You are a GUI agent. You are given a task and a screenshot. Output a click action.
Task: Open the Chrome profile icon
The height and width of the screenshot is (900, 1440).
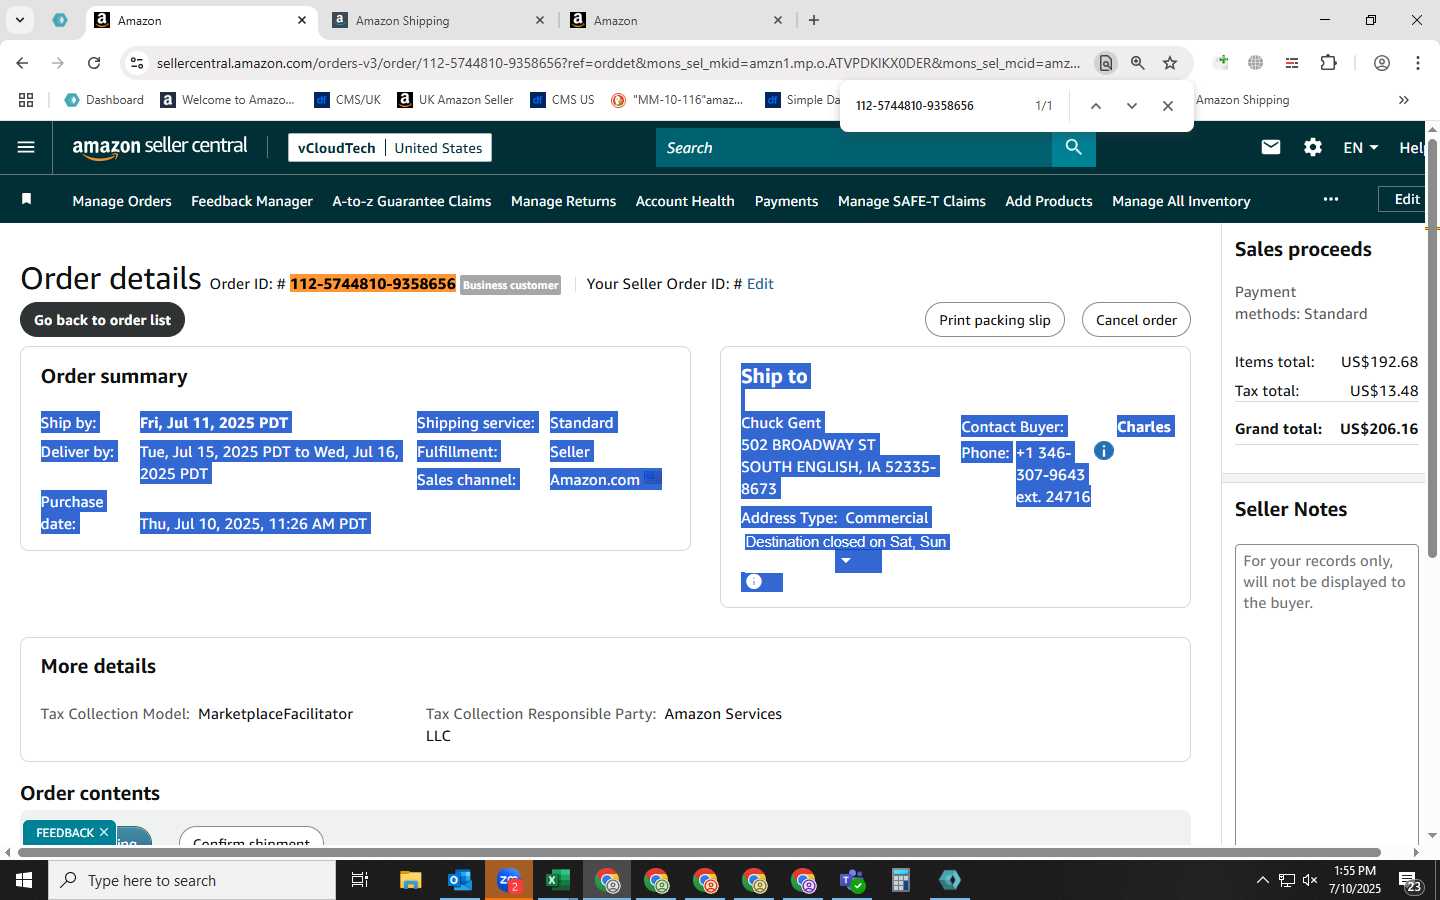pyautogui.click(x=1382, y=63)
